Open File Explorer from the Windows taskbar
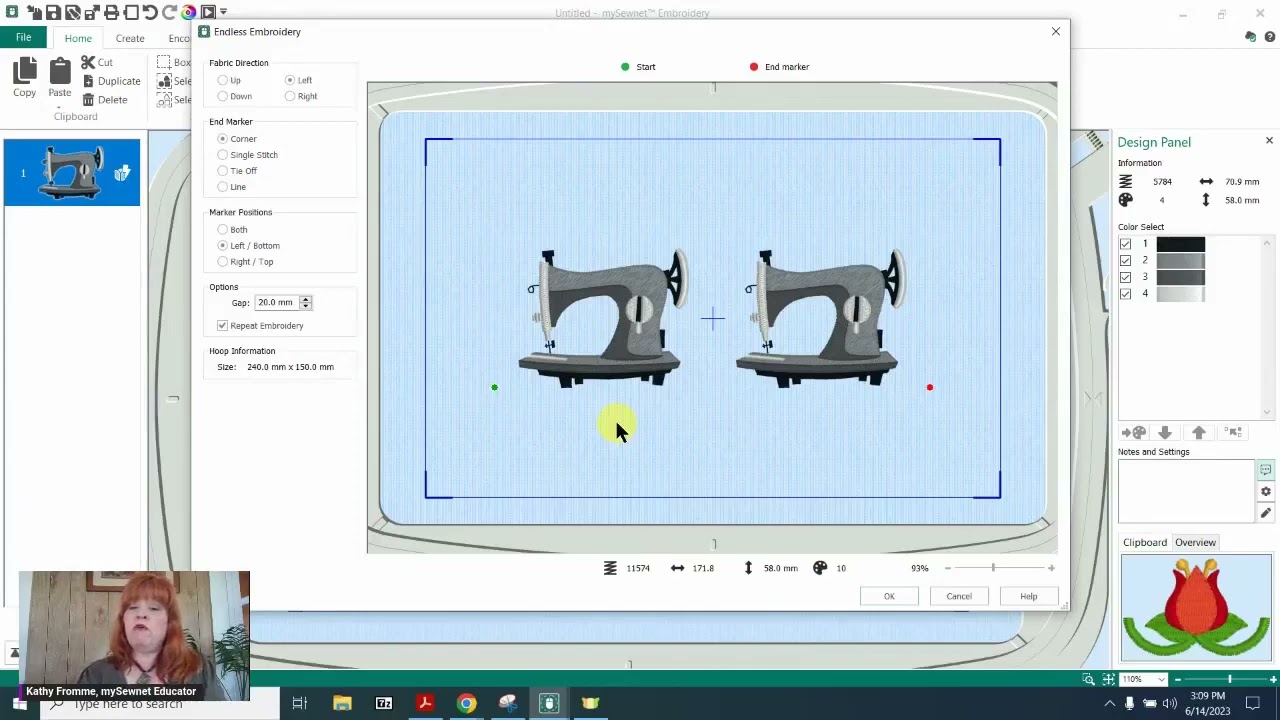 point(342,704)
